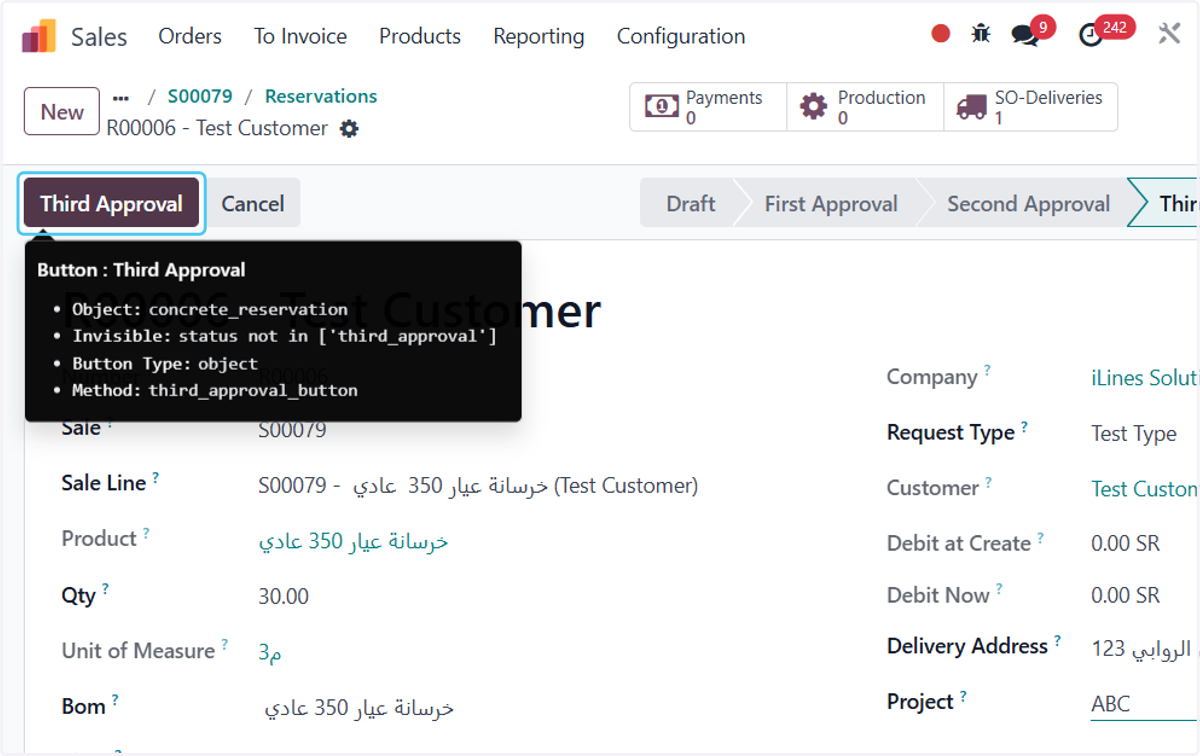The width and height of the screenshot is (1200, 756).
Task: Click the Payments money icon
Action: coord(661,107)
